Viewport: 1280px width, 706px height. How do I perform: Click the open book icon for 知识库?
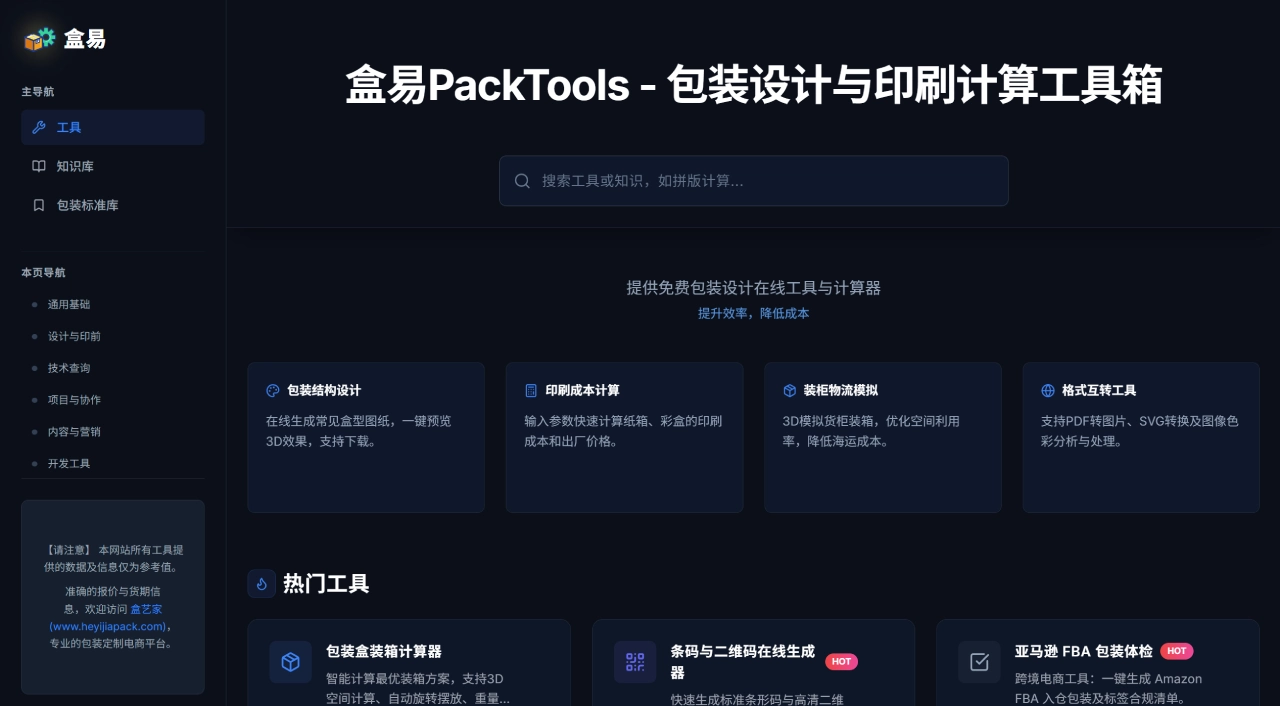point(39,166)
